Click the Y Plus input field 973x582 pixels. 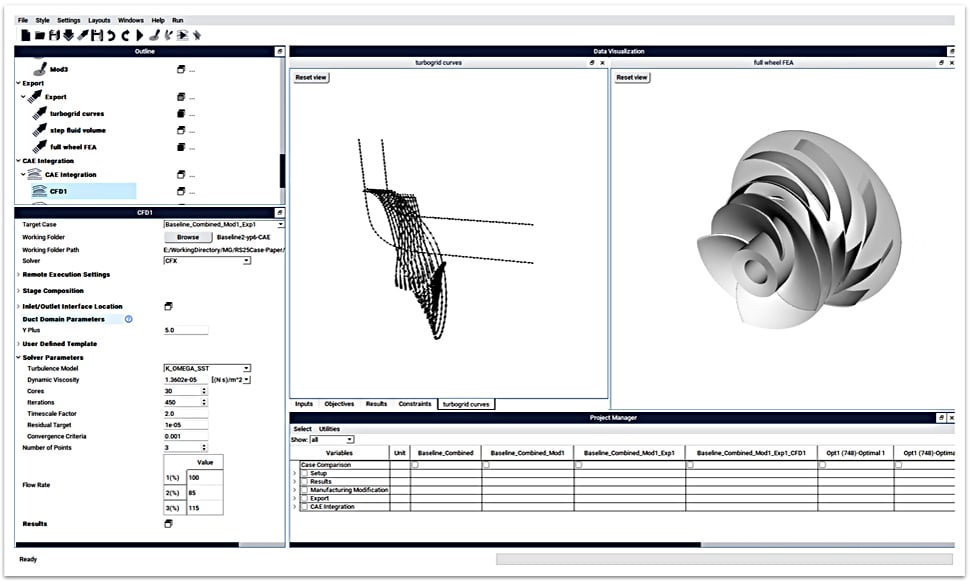pos(186,330)
